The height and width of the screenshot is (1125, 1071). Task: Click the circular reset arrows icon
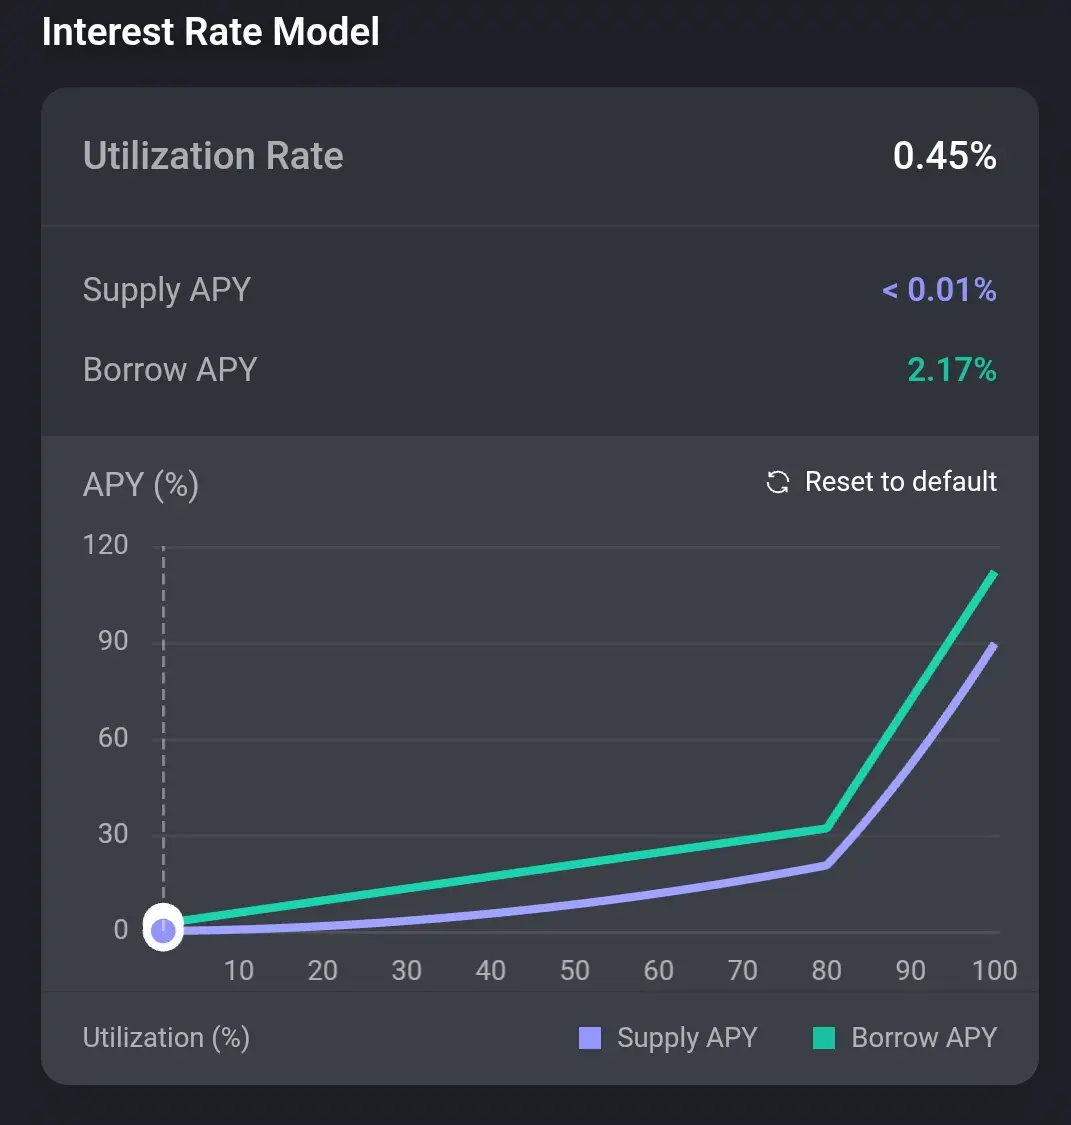777,483
